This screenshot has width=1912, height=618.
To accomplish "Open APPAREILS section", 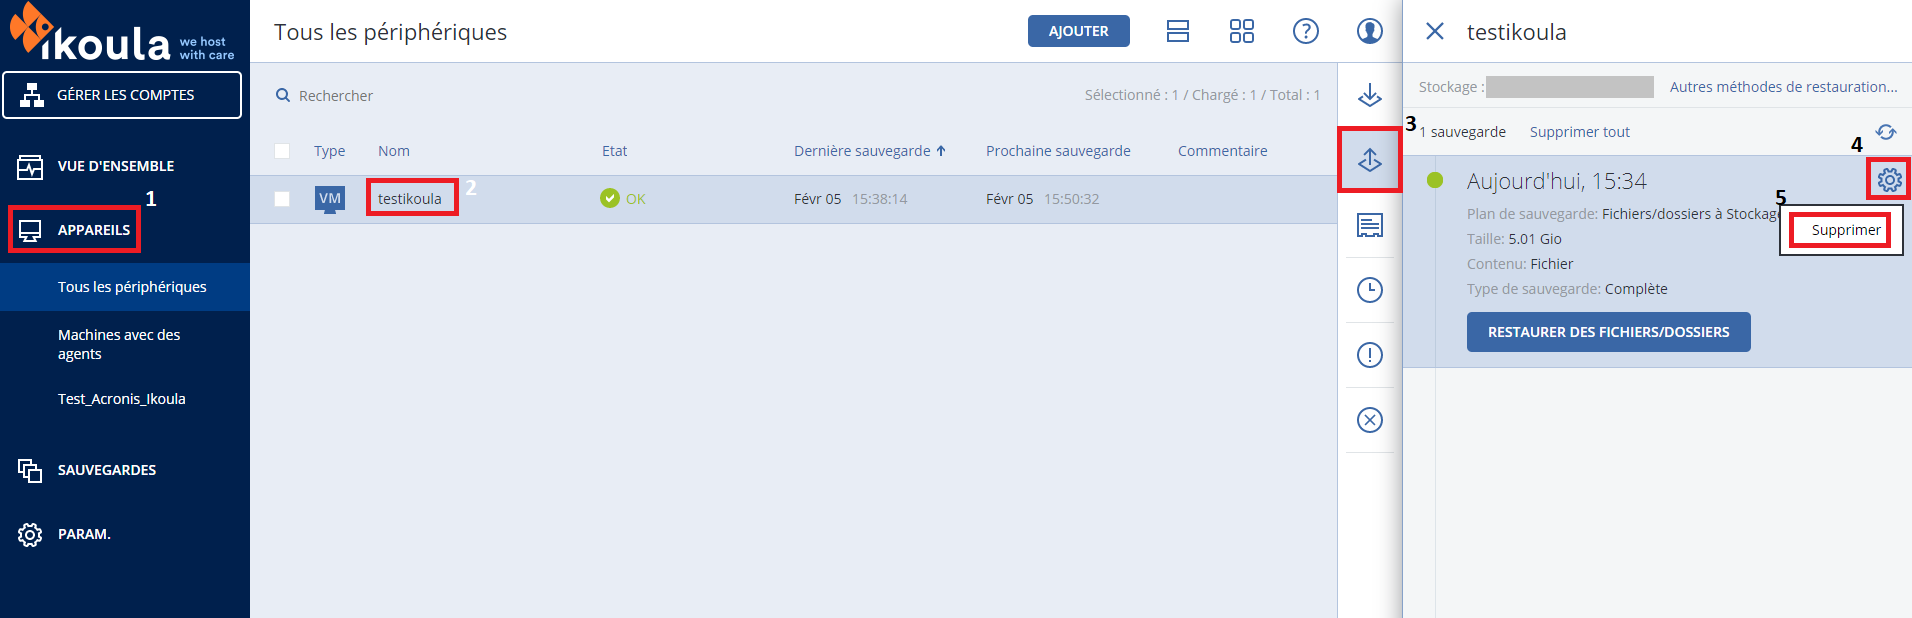I will point(94,230).
